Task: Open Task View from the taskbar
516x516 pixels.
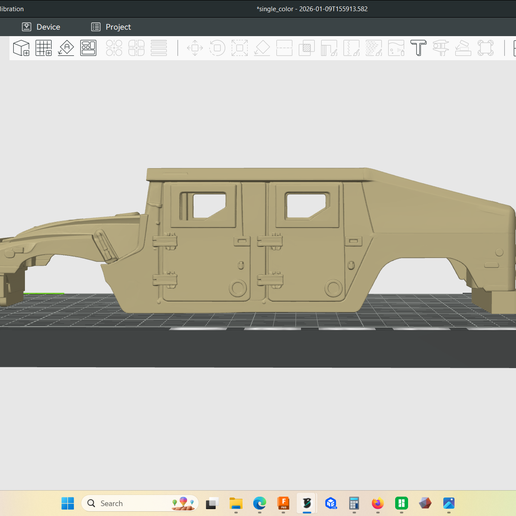Action: point(212,503)
